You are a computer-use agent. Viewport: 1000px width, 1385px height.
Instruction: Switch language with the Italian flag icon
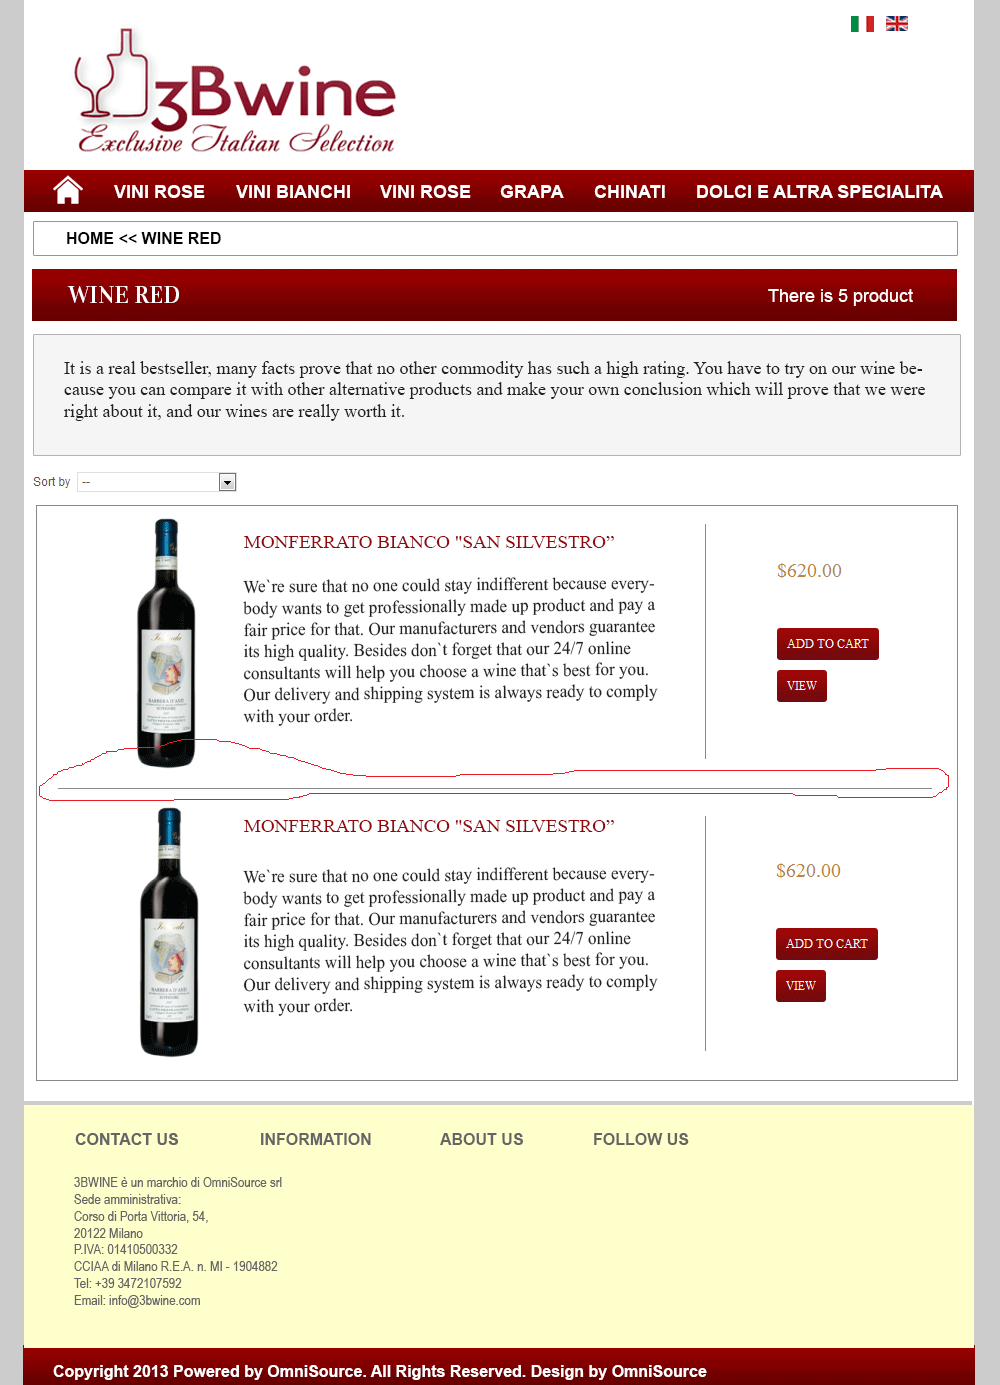tap(862, 23)
